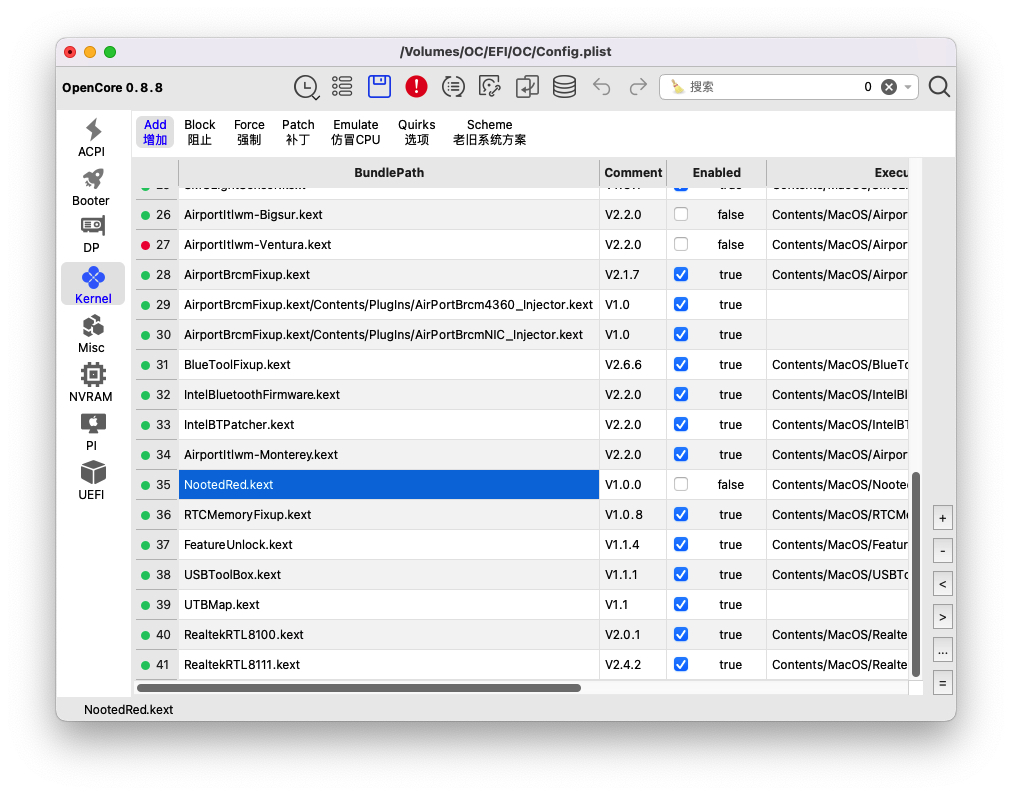Click the < move button

click(x=943, y=584)
